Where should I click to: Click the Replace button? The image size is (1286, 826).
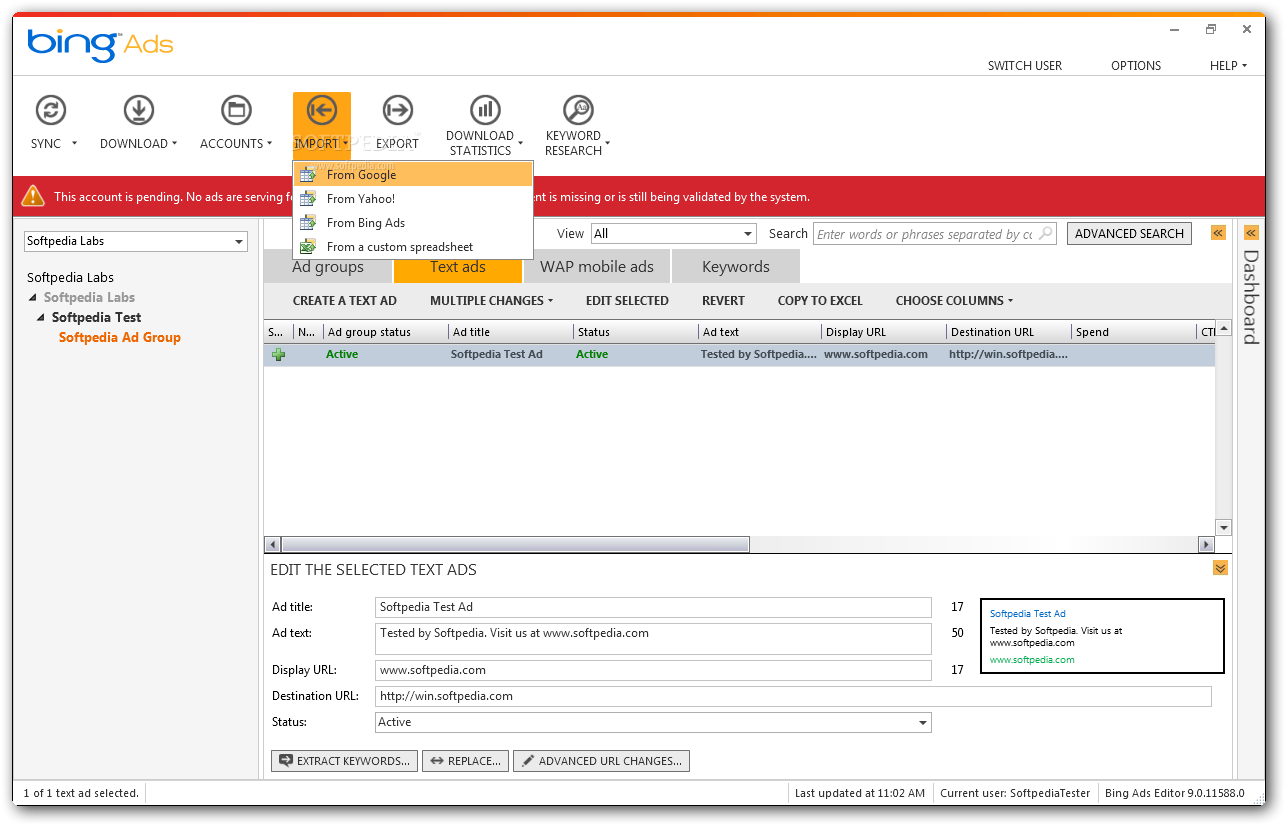pyautogui.click(x=465, y=761)
